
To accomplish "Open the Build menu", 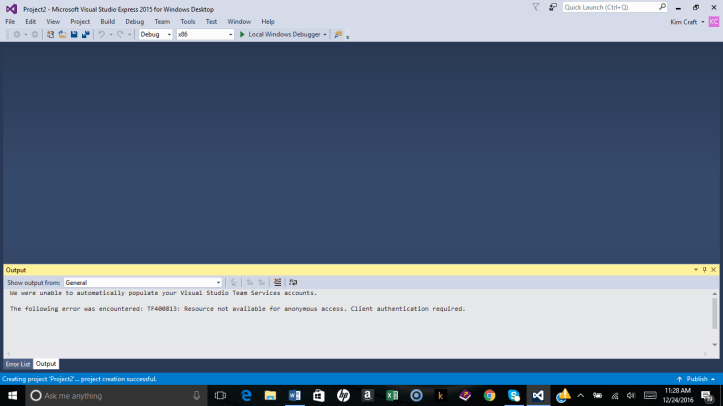I will point(107,22).
